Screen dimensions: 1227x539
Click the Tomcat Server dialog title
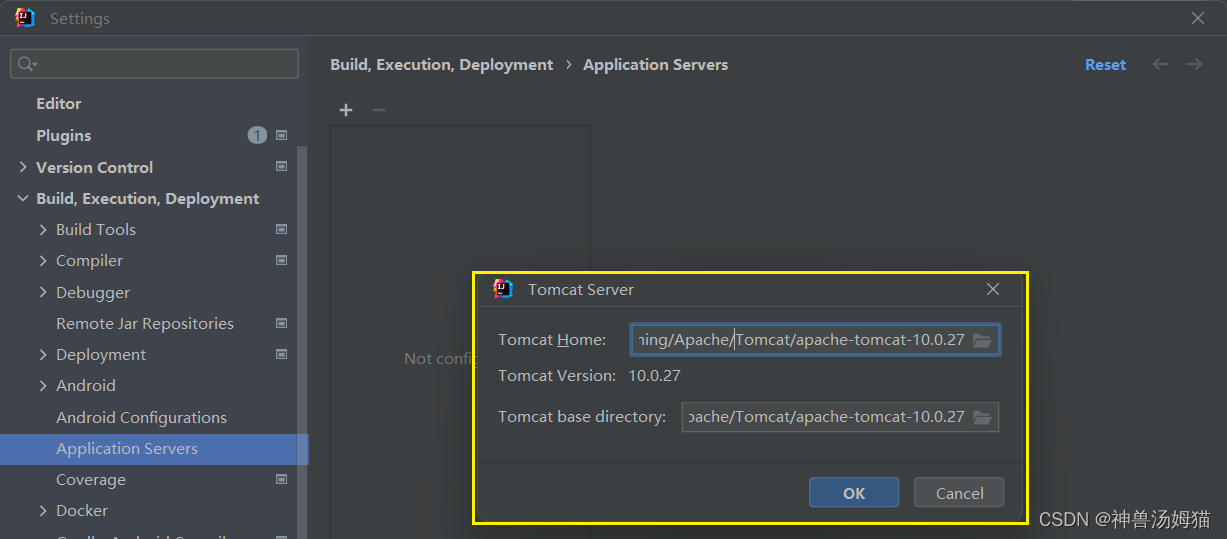(x=581, y=289)
